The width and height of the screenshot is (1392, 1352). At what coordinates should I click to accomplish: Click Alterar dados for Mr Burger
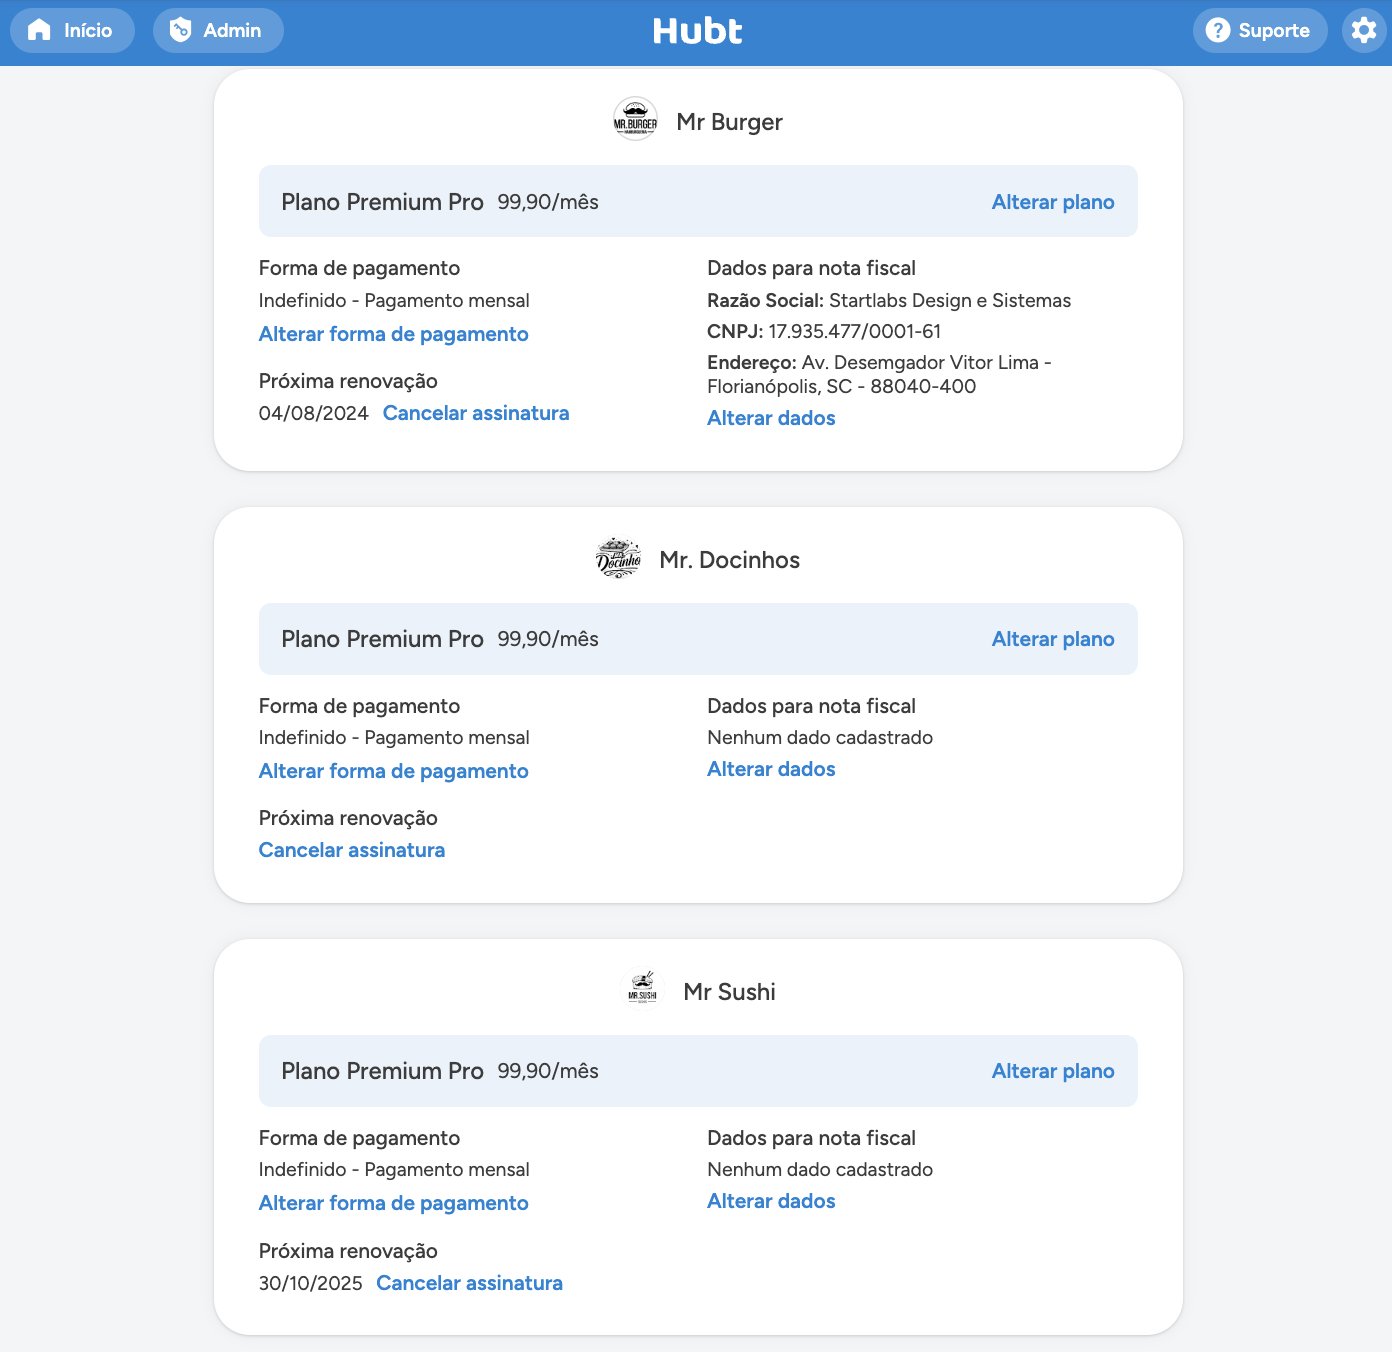point(771,418)
